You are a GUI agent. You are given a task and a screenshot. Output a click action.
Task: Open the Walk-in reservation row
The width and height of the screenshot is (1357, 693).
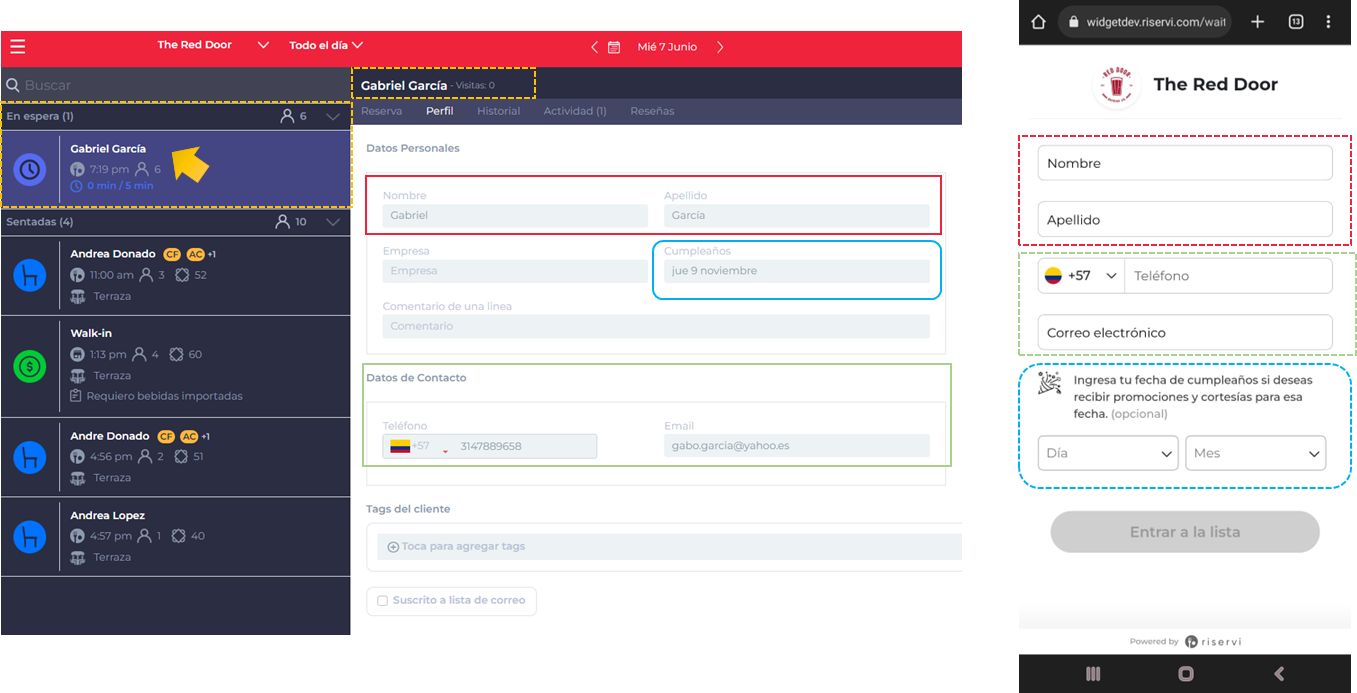click(x=176, y=366)
